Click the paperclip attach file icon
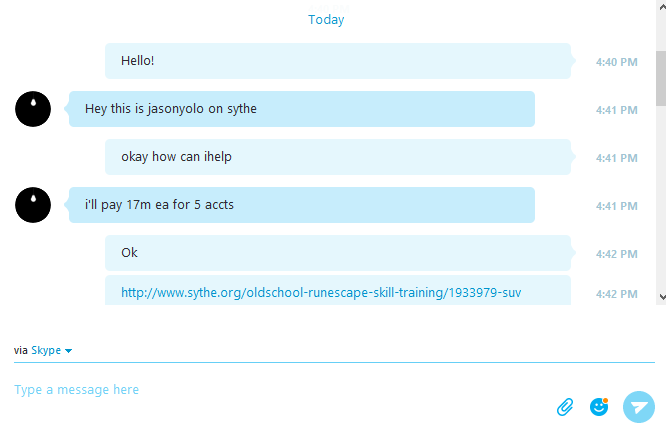666x429 pixels. click(565, 407)
